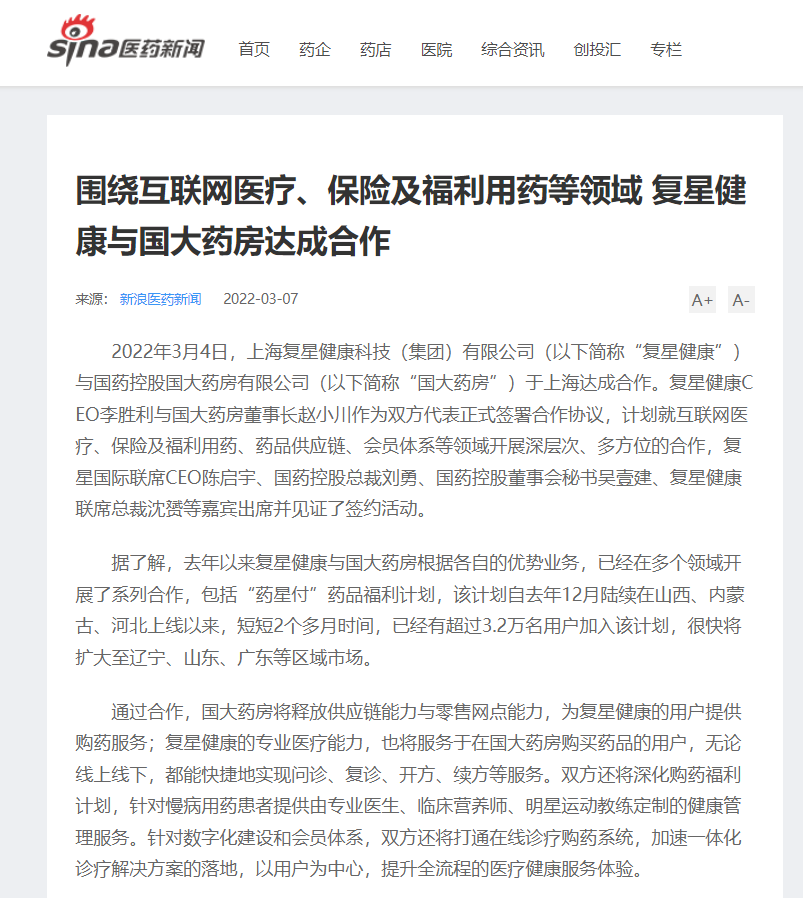The image size is (803, 898).
Task: Select the 创投汇 navigation item
Action: 597,50
